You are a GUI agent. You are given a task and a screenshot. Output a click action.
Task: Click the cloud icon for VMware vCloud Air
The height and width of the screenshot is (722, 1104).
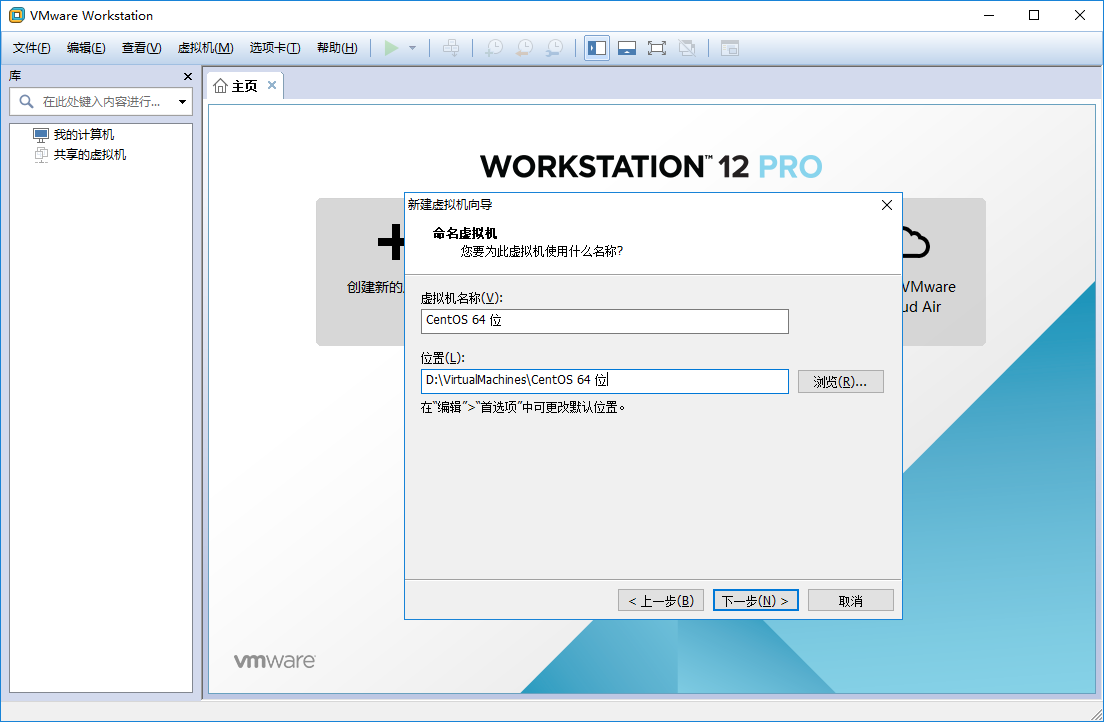tap(915, 242)
